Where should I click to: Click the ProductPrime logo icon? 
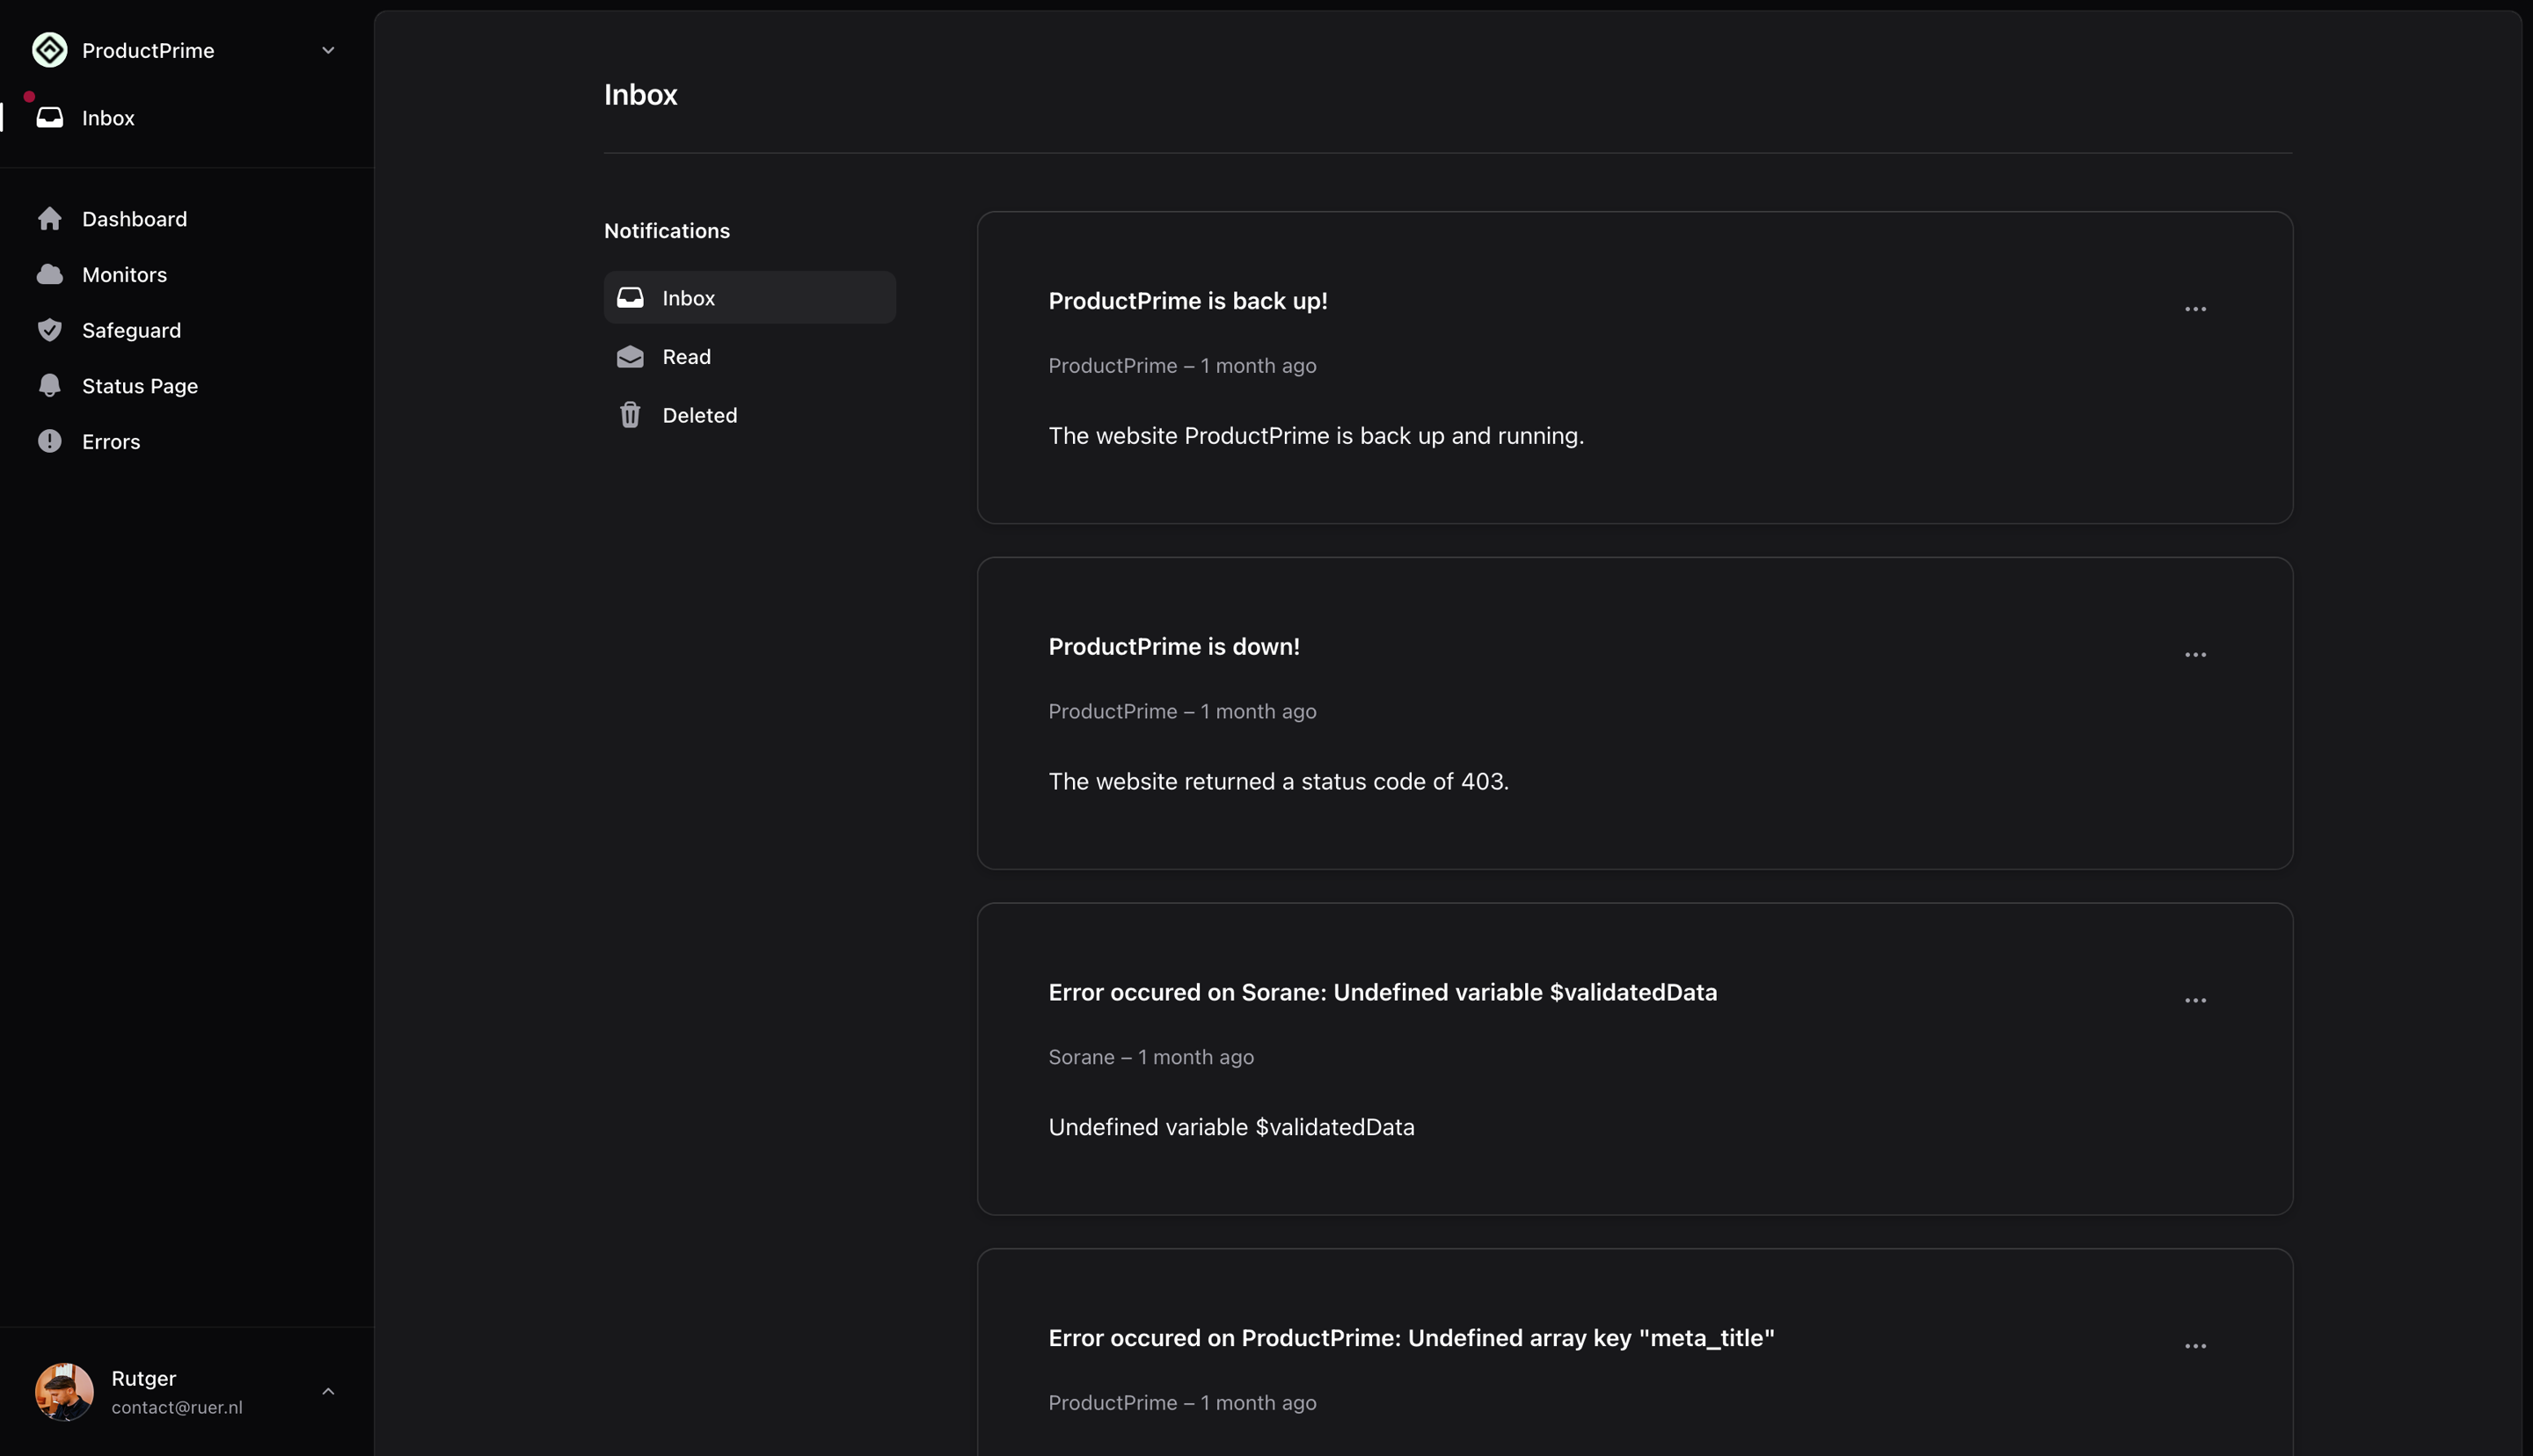50,50
